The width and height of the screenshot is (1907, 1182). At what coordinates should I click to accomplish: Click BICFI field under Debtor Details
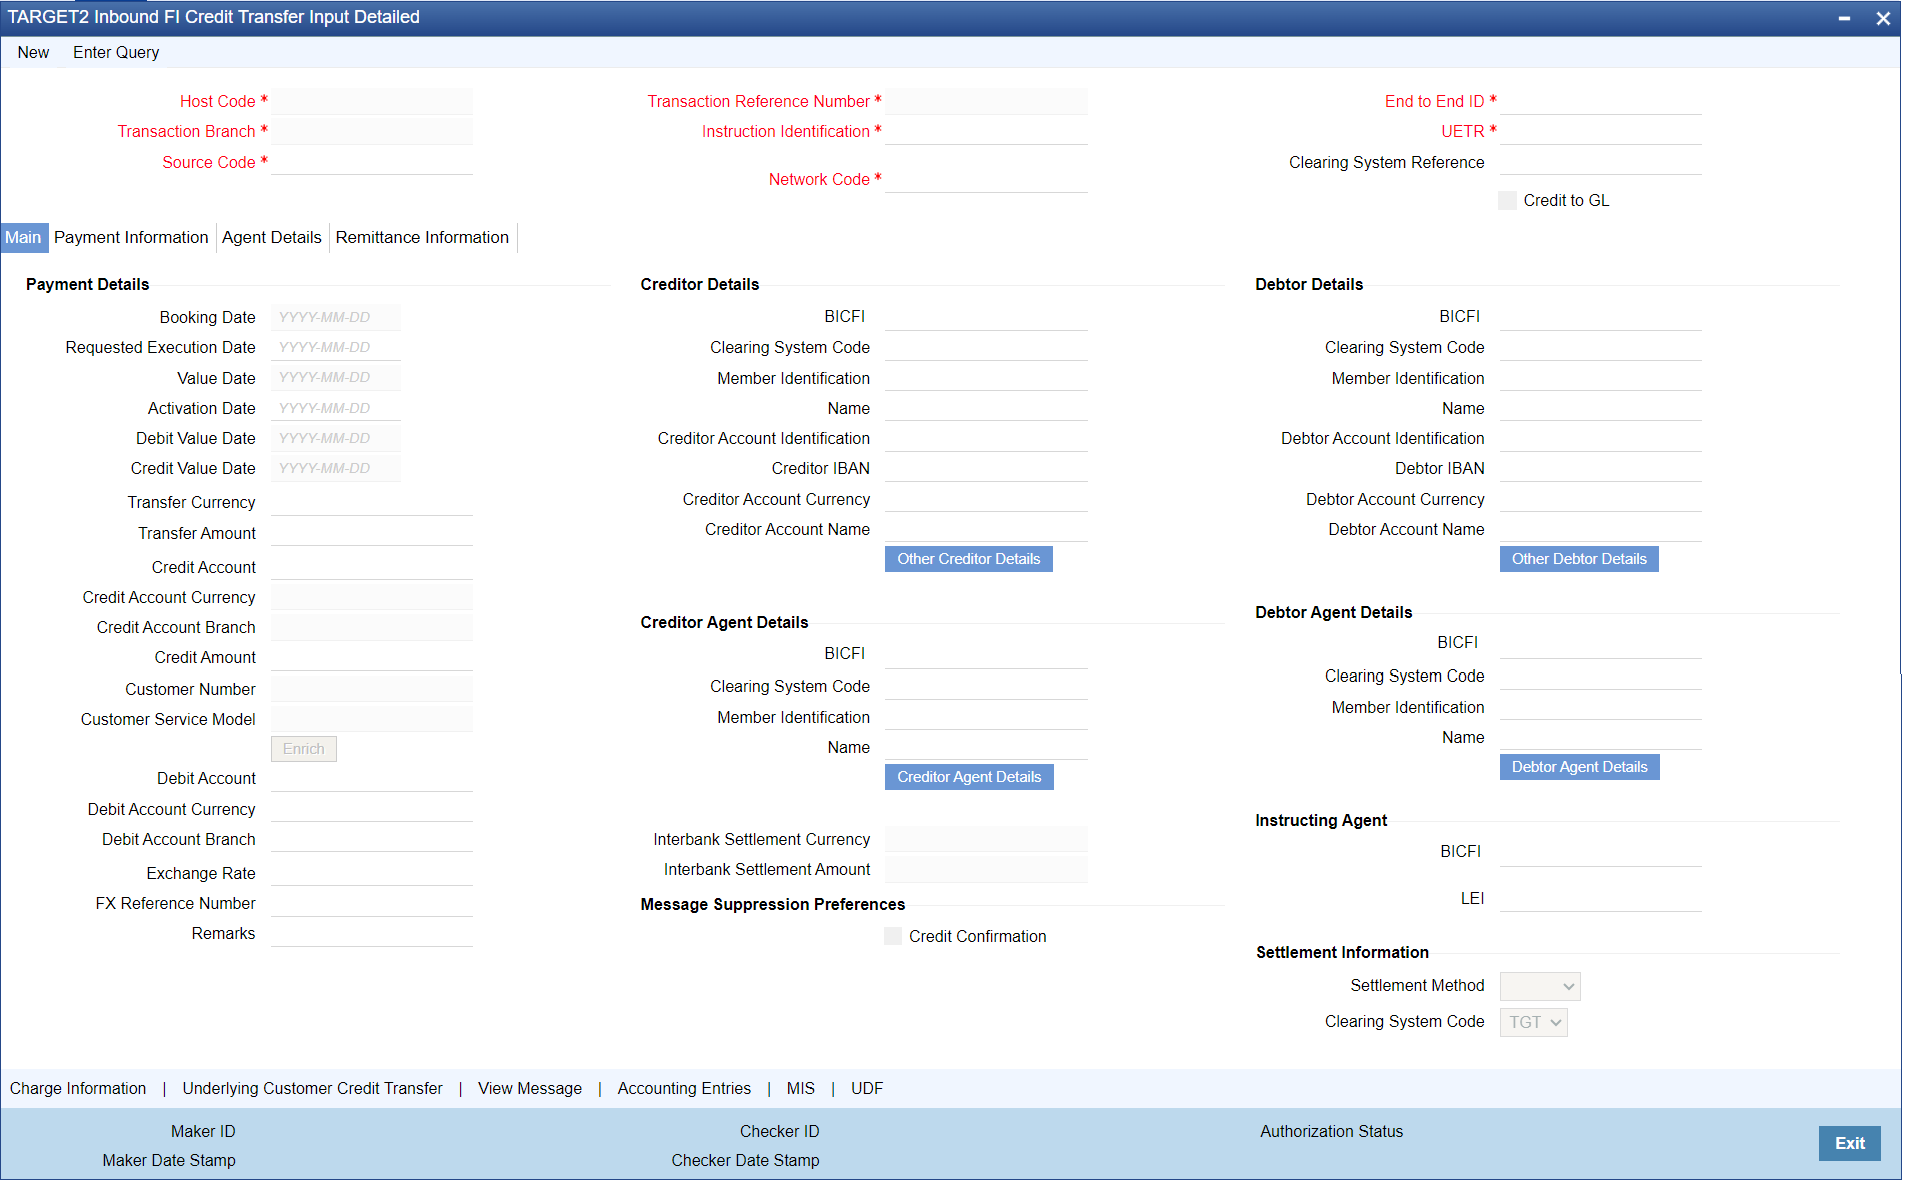1601,317
